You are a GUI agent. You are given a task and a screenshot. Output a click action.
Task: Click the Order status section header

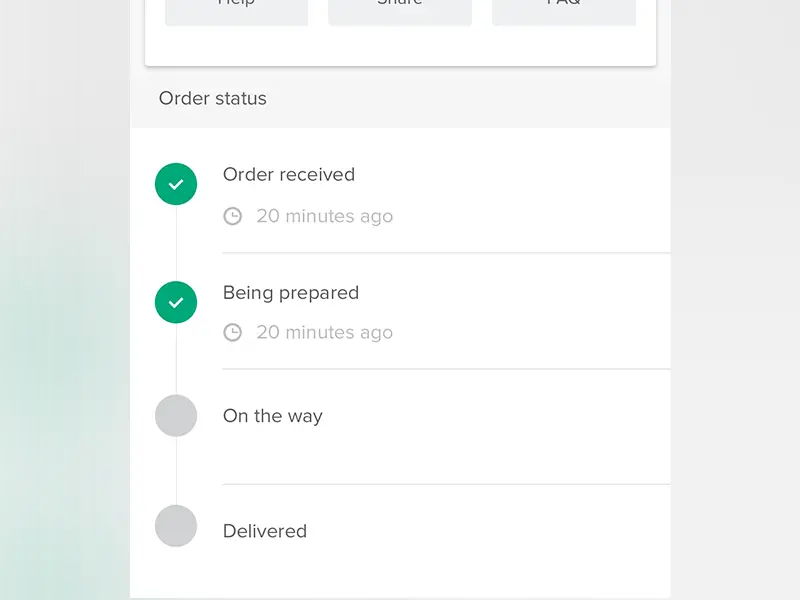[213, 98]
